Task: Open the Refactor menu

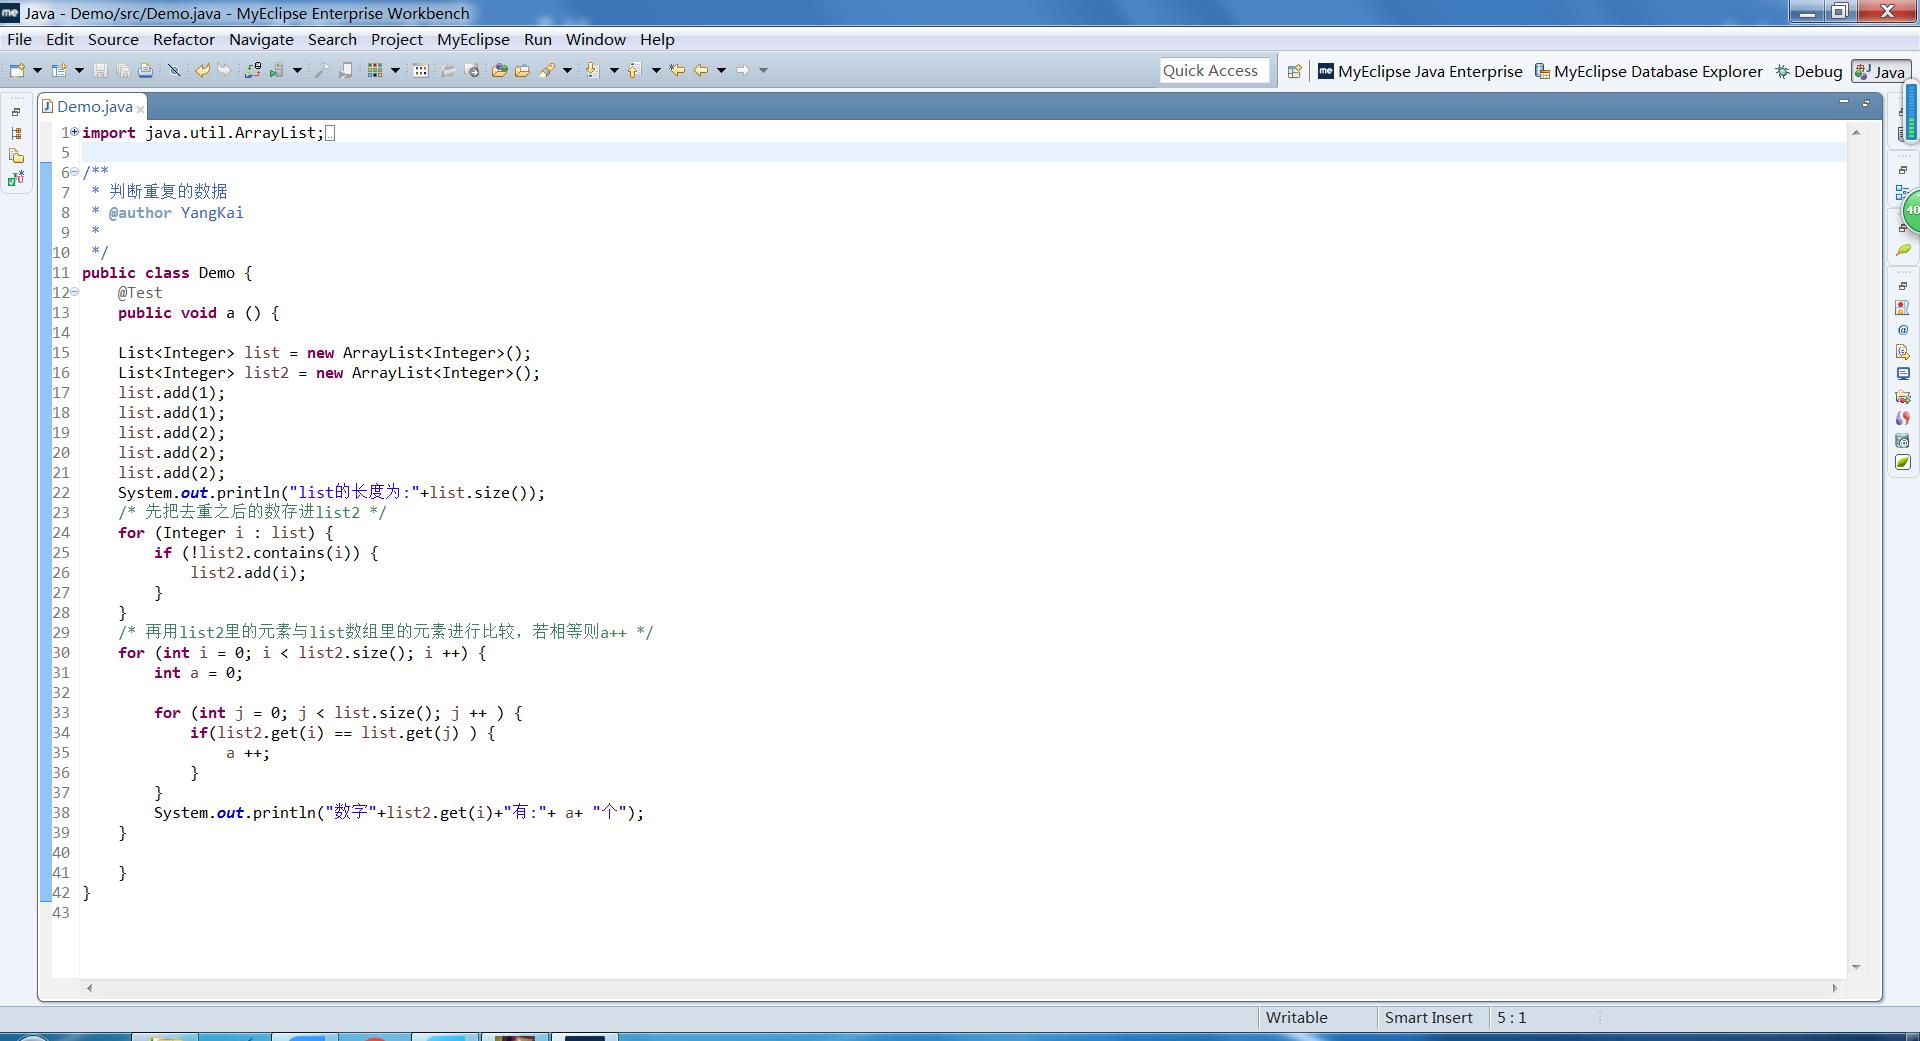Action: 184,39
